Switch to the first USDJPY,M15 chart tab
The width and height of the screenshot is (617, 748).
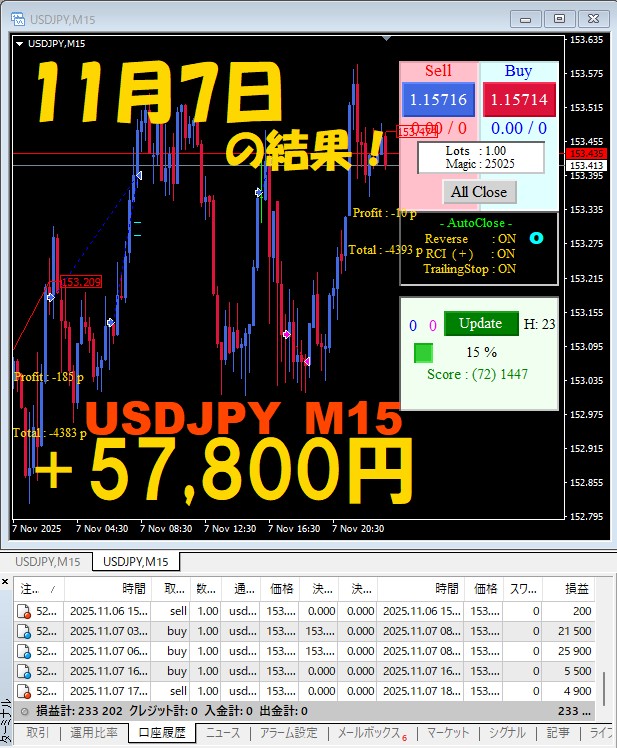point(47,561)
